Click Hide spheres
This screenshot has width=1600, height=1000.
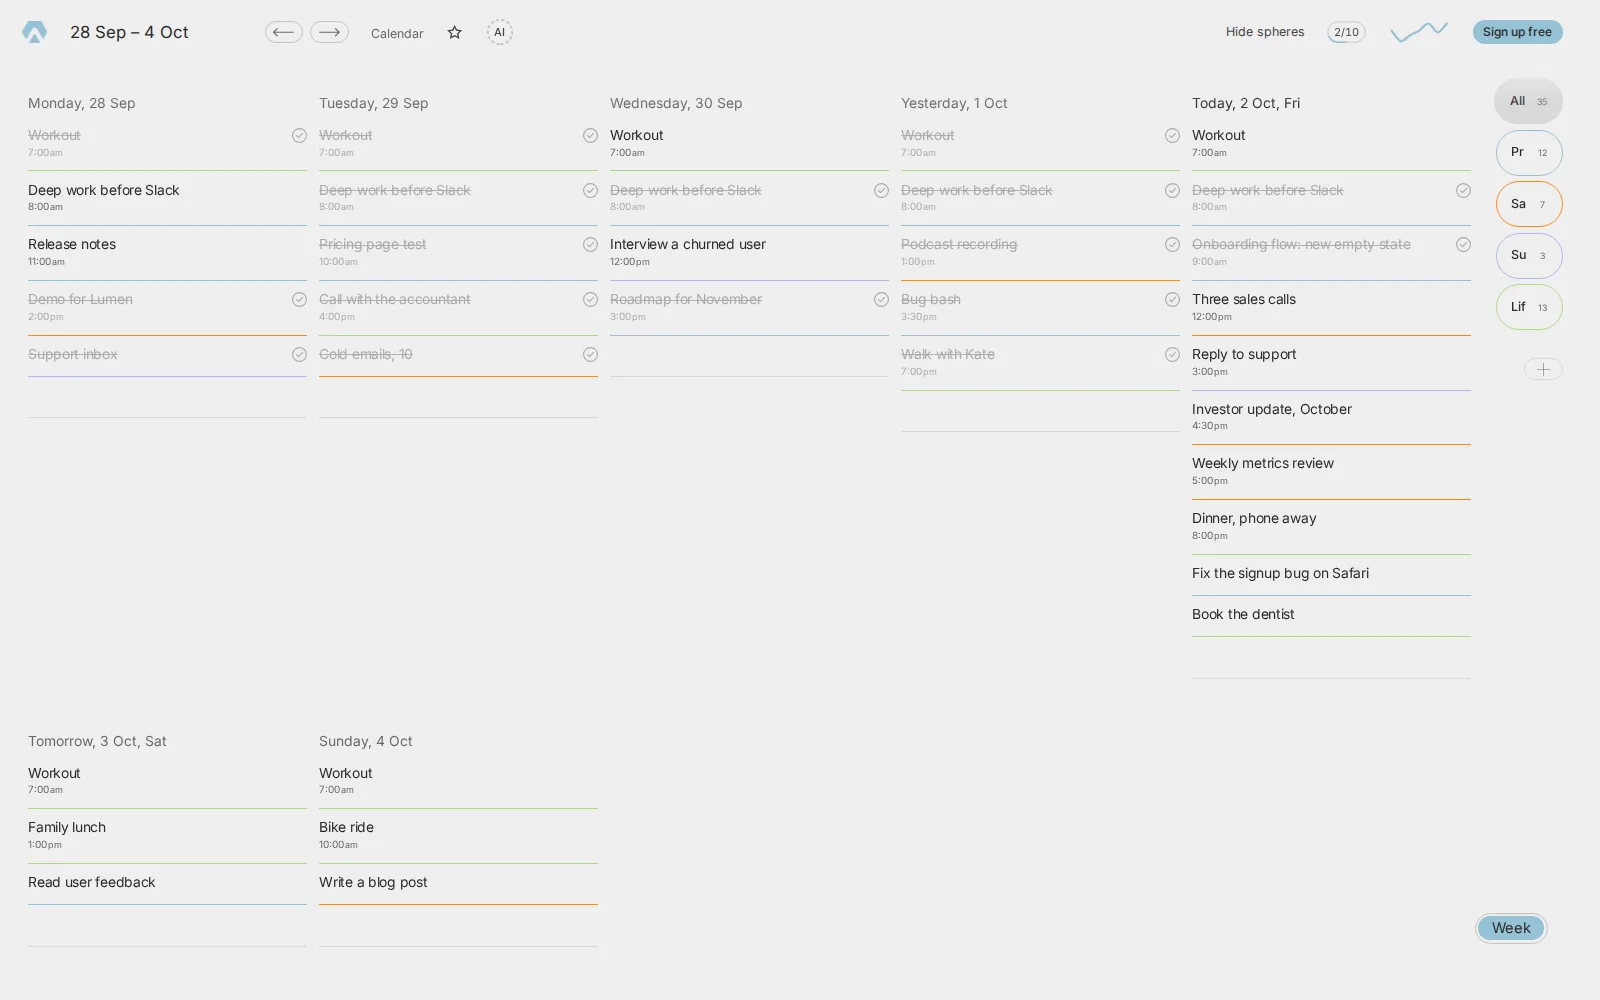1265,32
